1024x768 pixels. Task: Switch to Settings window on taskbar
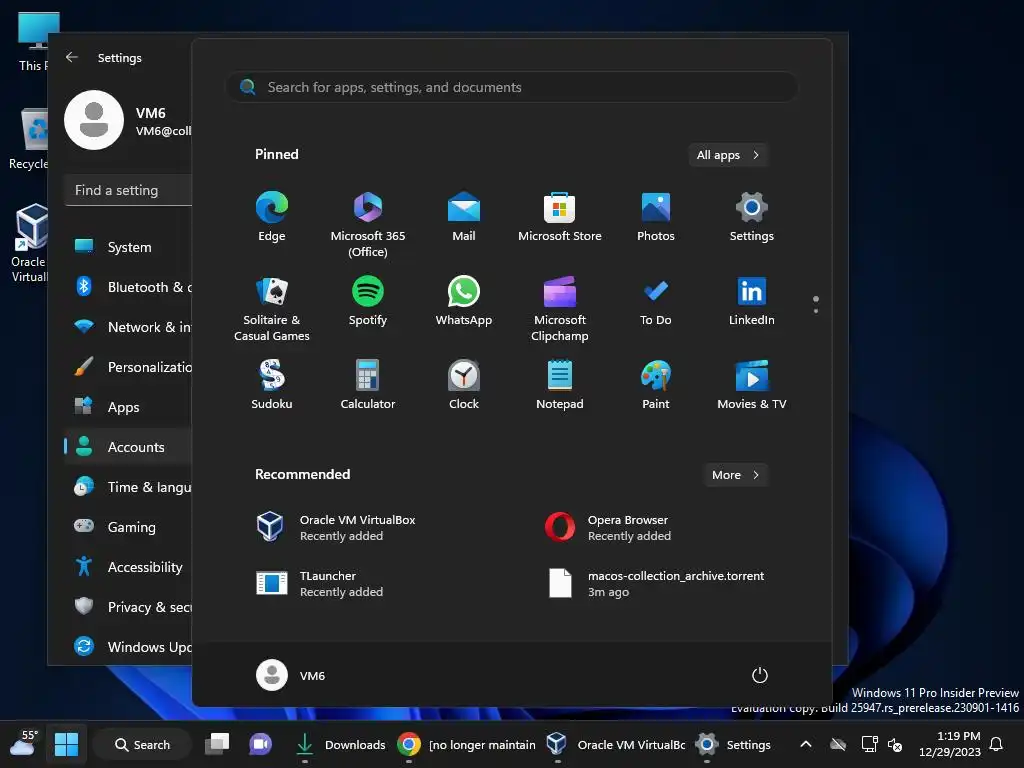click(734, 744)
